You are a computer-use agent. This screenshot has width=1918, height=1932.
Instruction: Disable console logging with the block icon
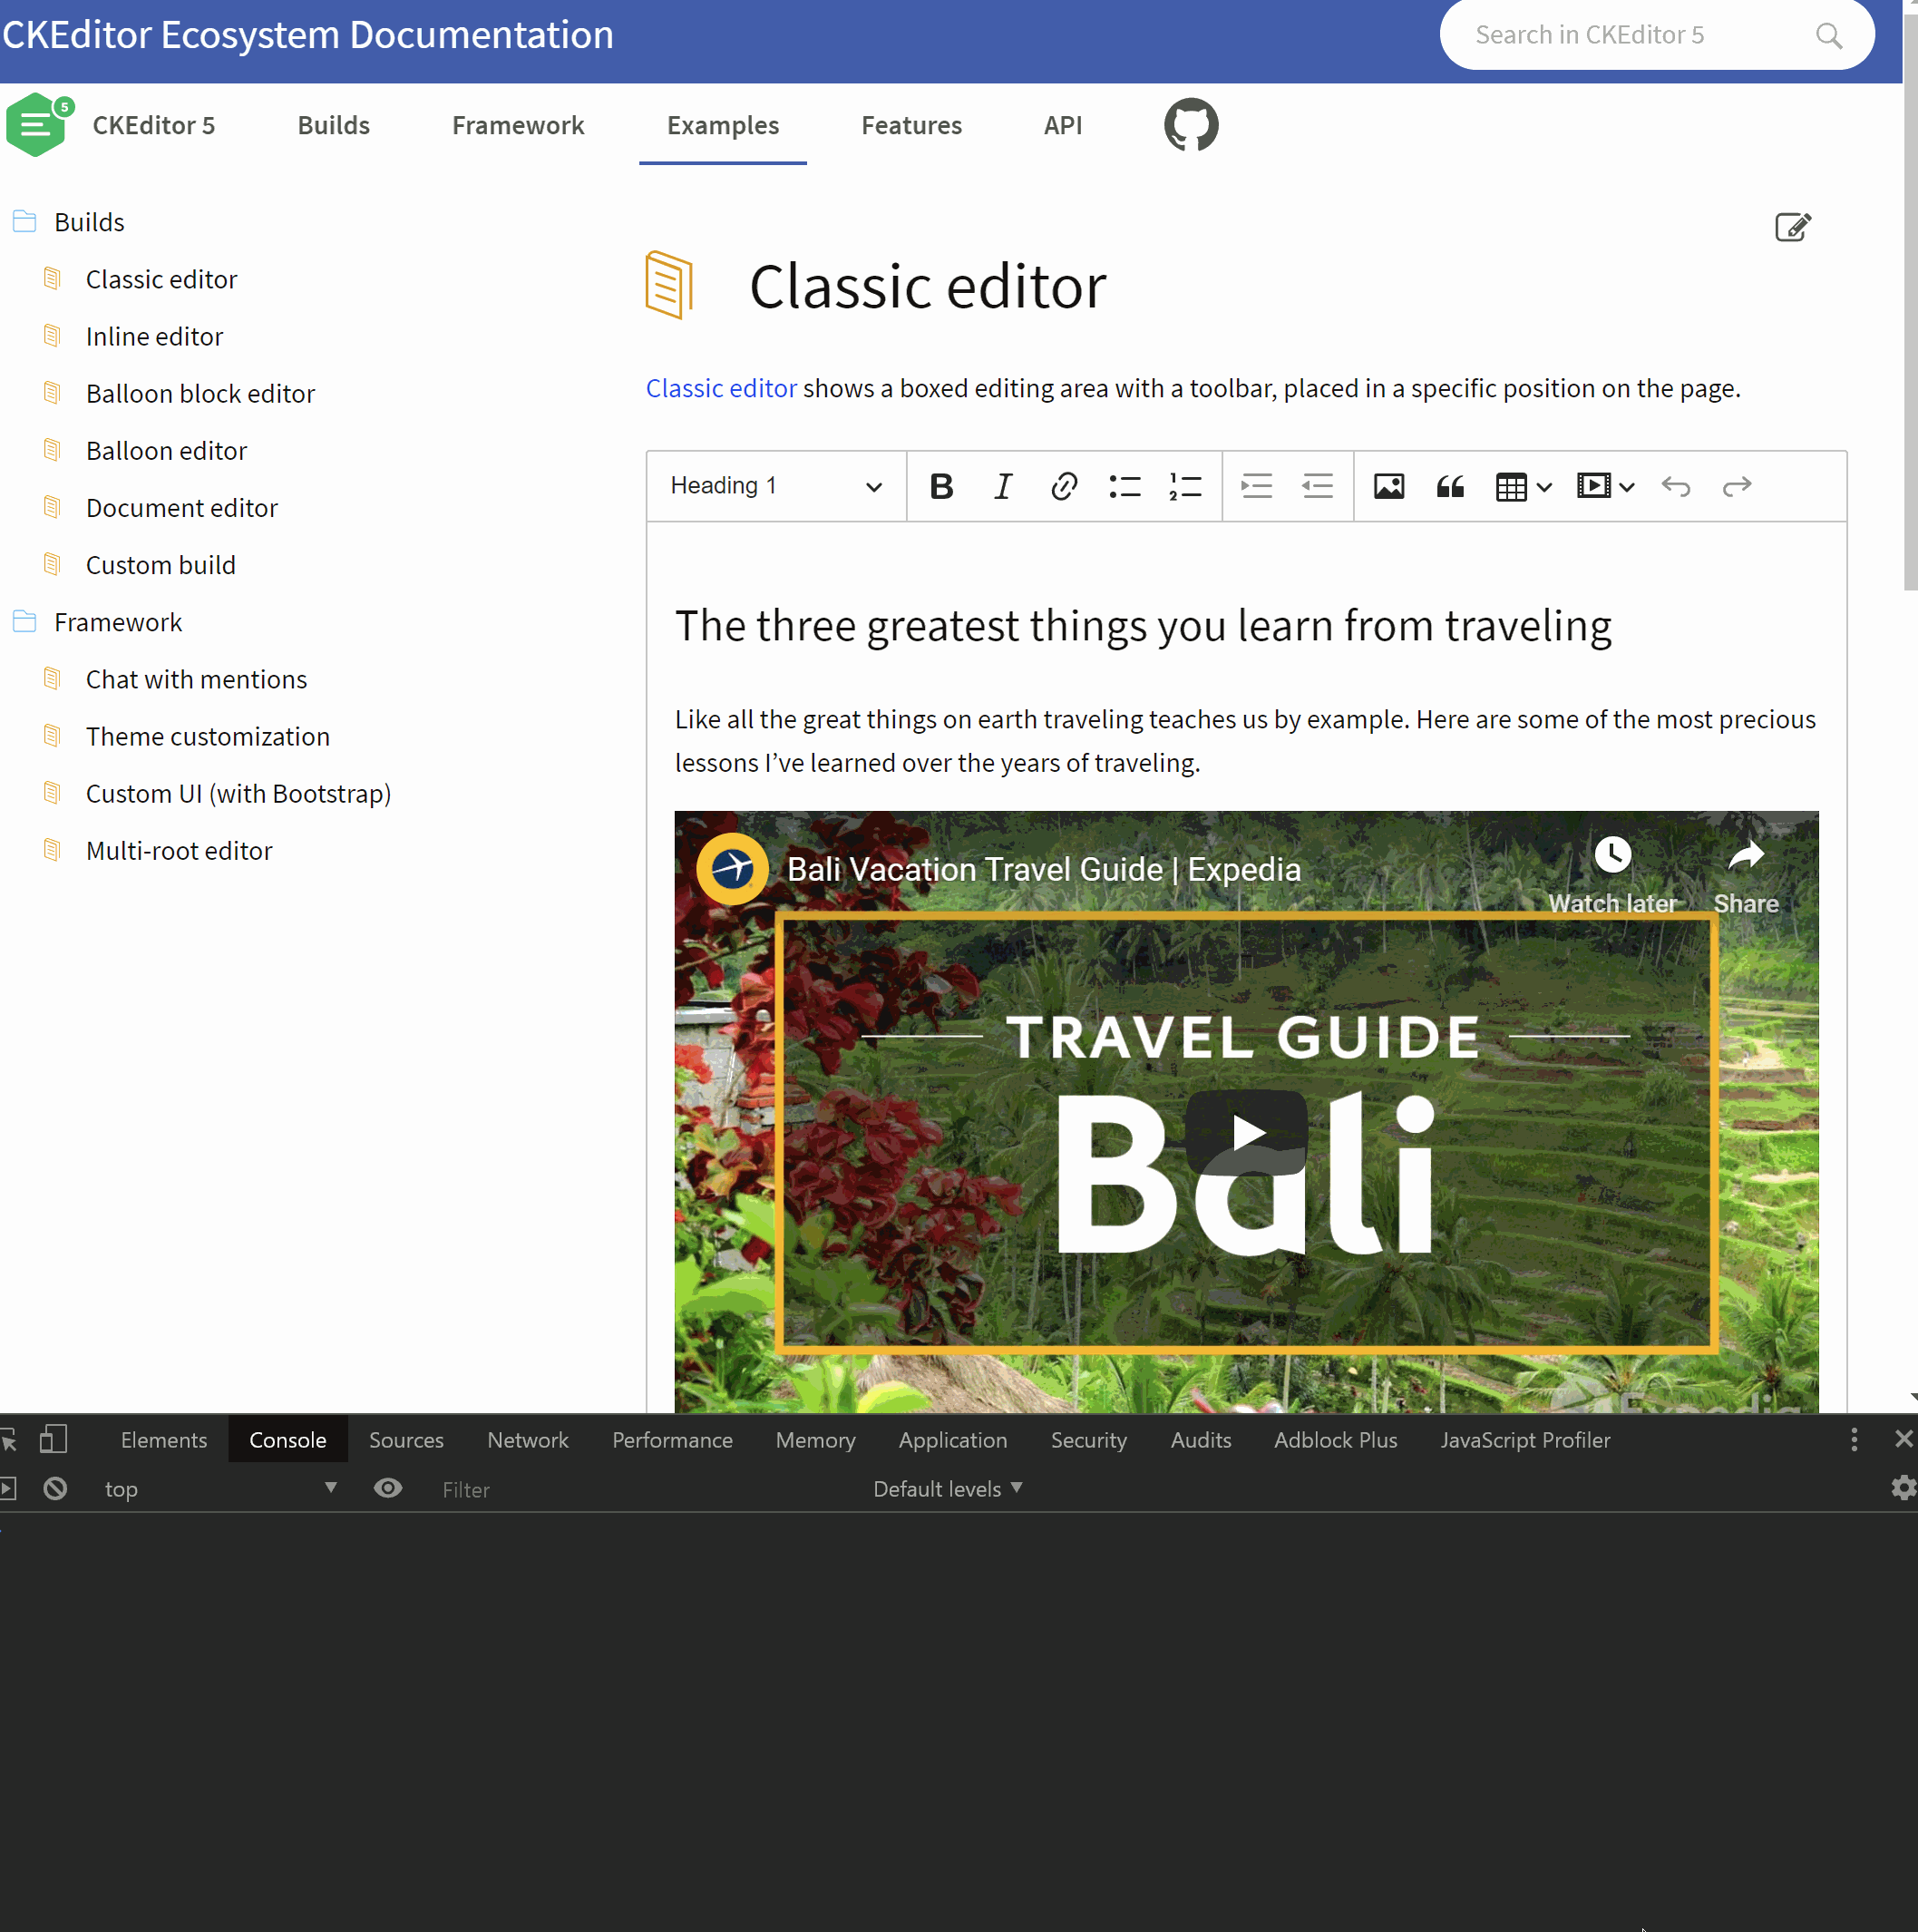pyautogui.click(x=55, y=1488)
